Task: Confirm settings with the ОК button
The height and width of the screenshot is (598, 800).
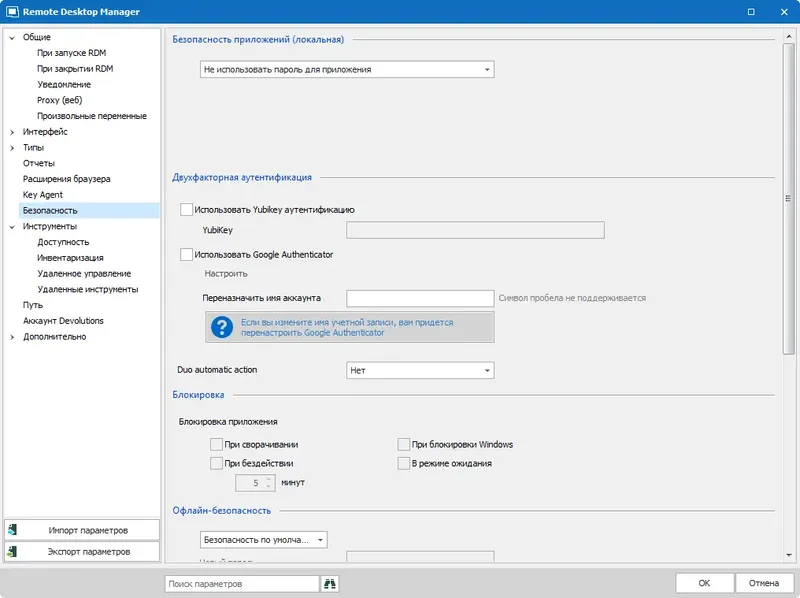Action: (x=703, y=582)
